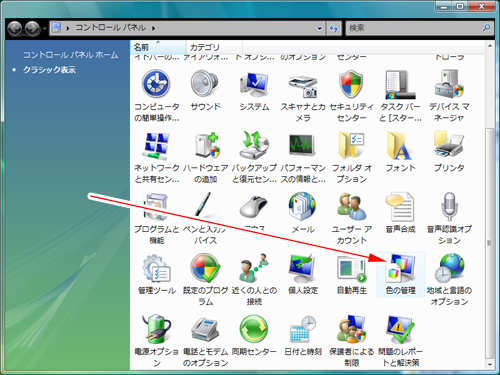Screen dimensions: 500x375
Task: Expand arrow after コントロール パネル breadcrumb
Action: pos(153,28)
